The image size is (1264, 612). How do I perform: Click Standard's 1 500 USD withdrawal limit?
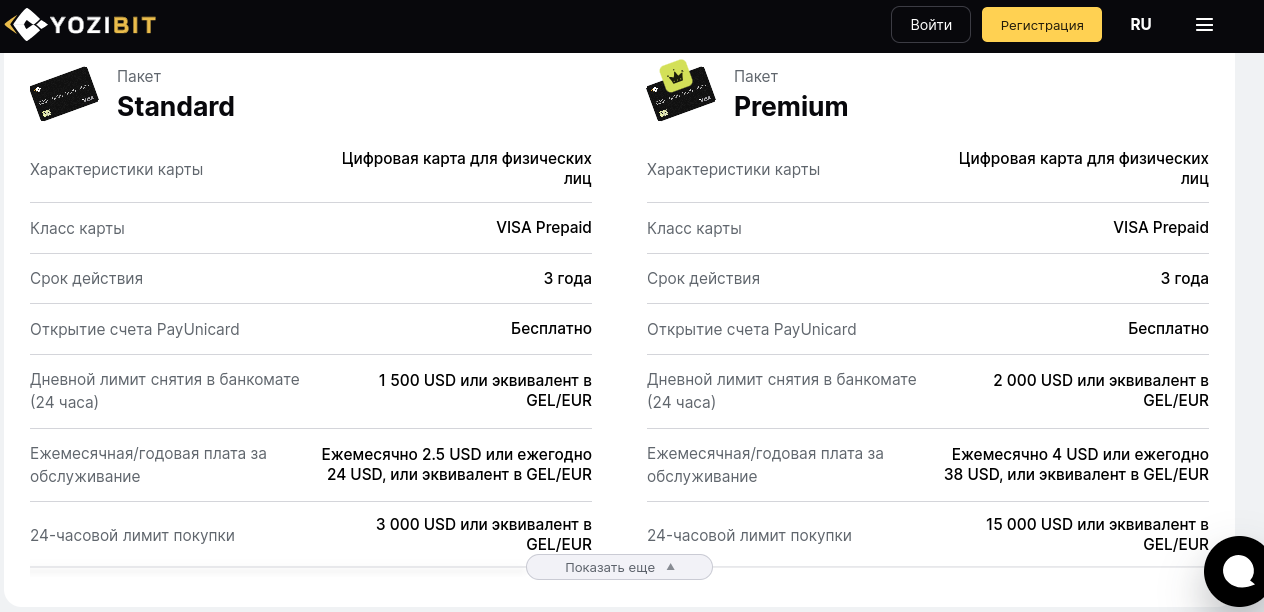tap(485, 390)
